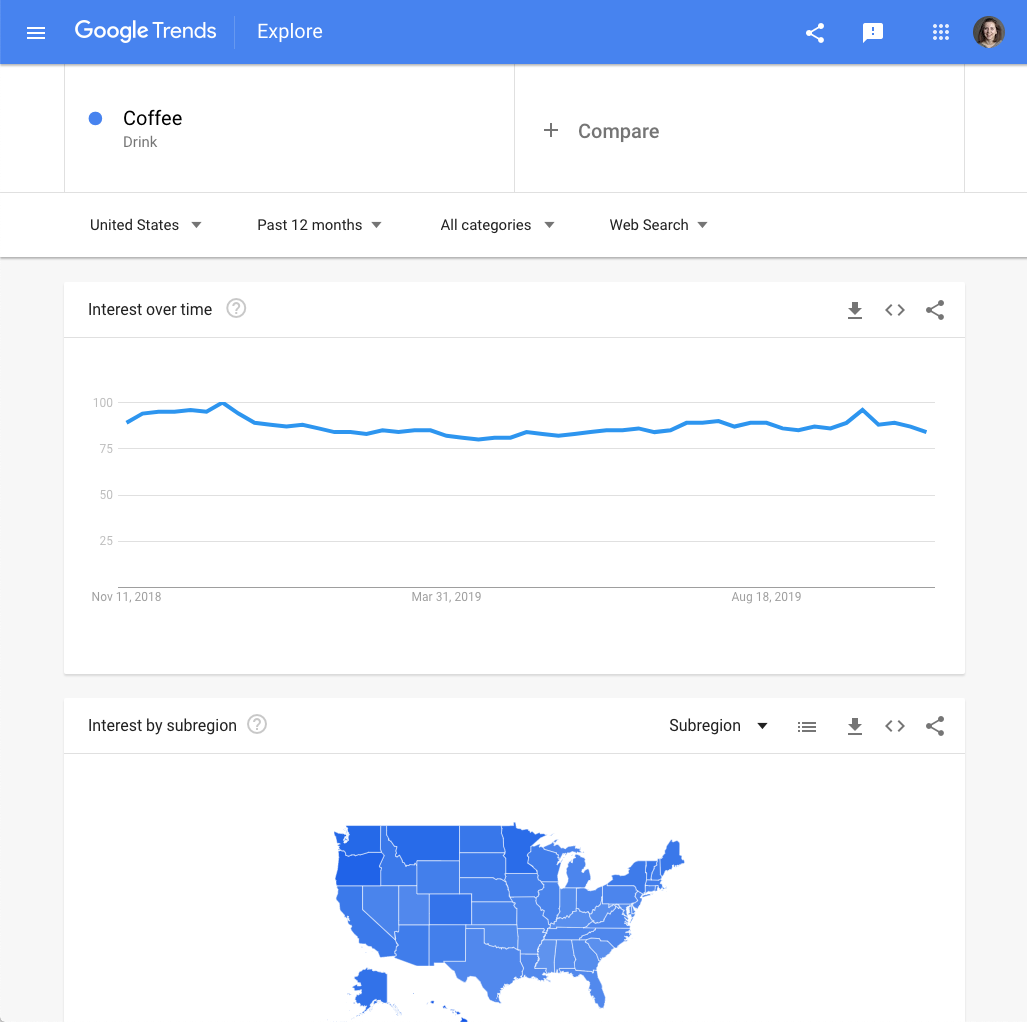Share the Interest over time chart
This screenshot has height=1022, width=1027.
tap(935, 310)
